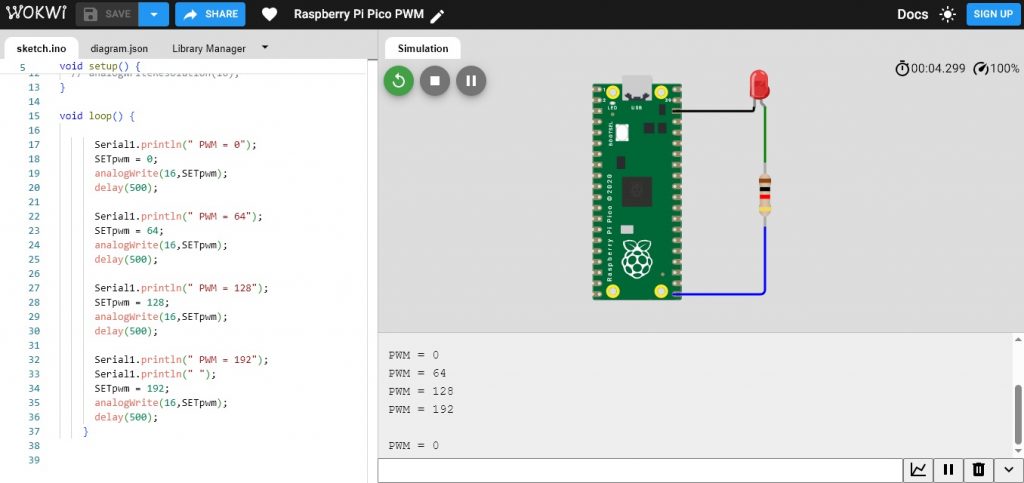
Task: Click the black wire to the LED
Action: [714, 111]
